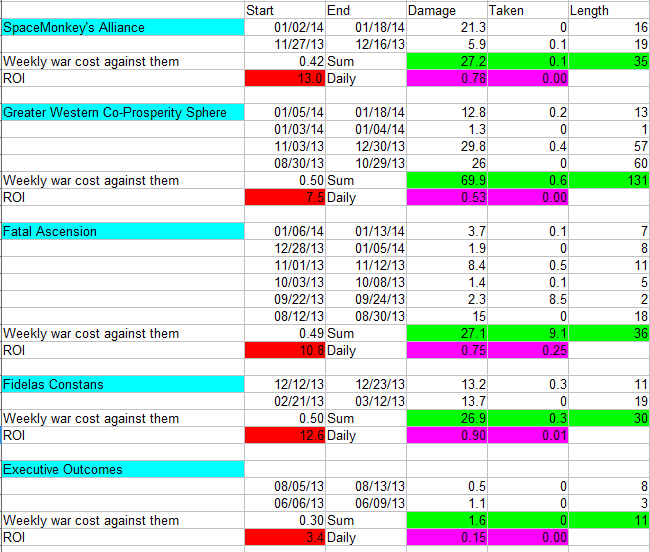Select the length cell showing 18
The height and width of the screenshot is (552, 650).
609,316
